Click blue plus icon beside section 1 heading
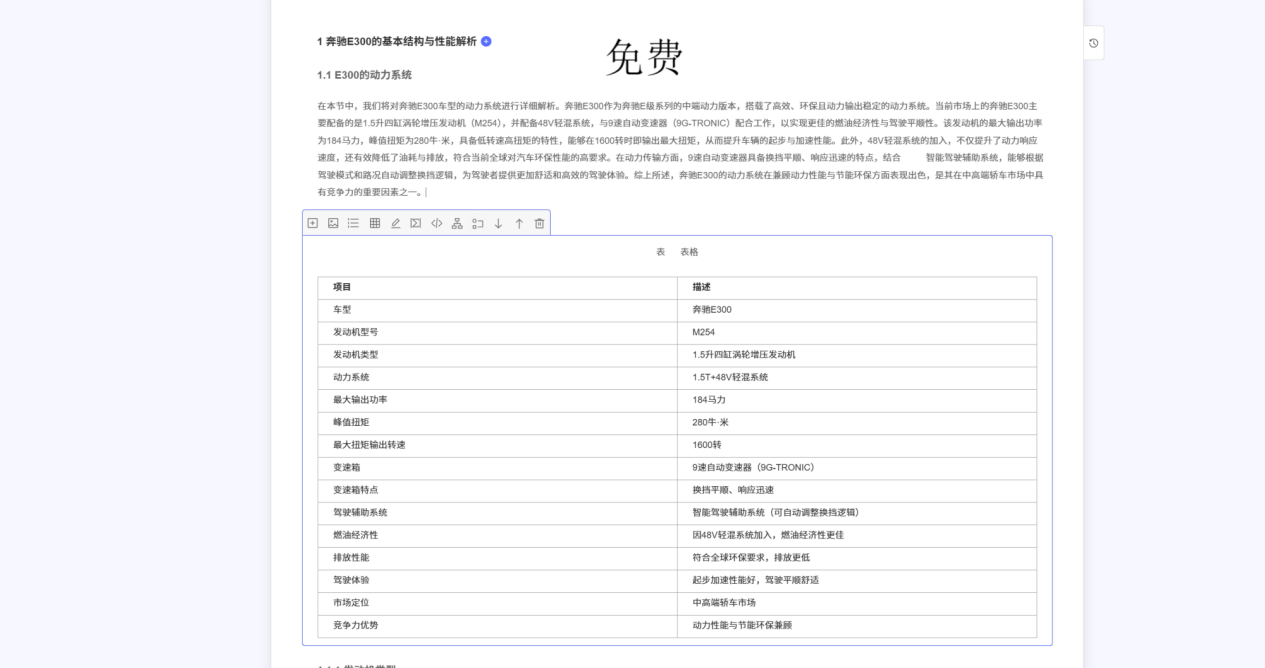The width and height of the screenshot is (1265, 668). [486, 41]
